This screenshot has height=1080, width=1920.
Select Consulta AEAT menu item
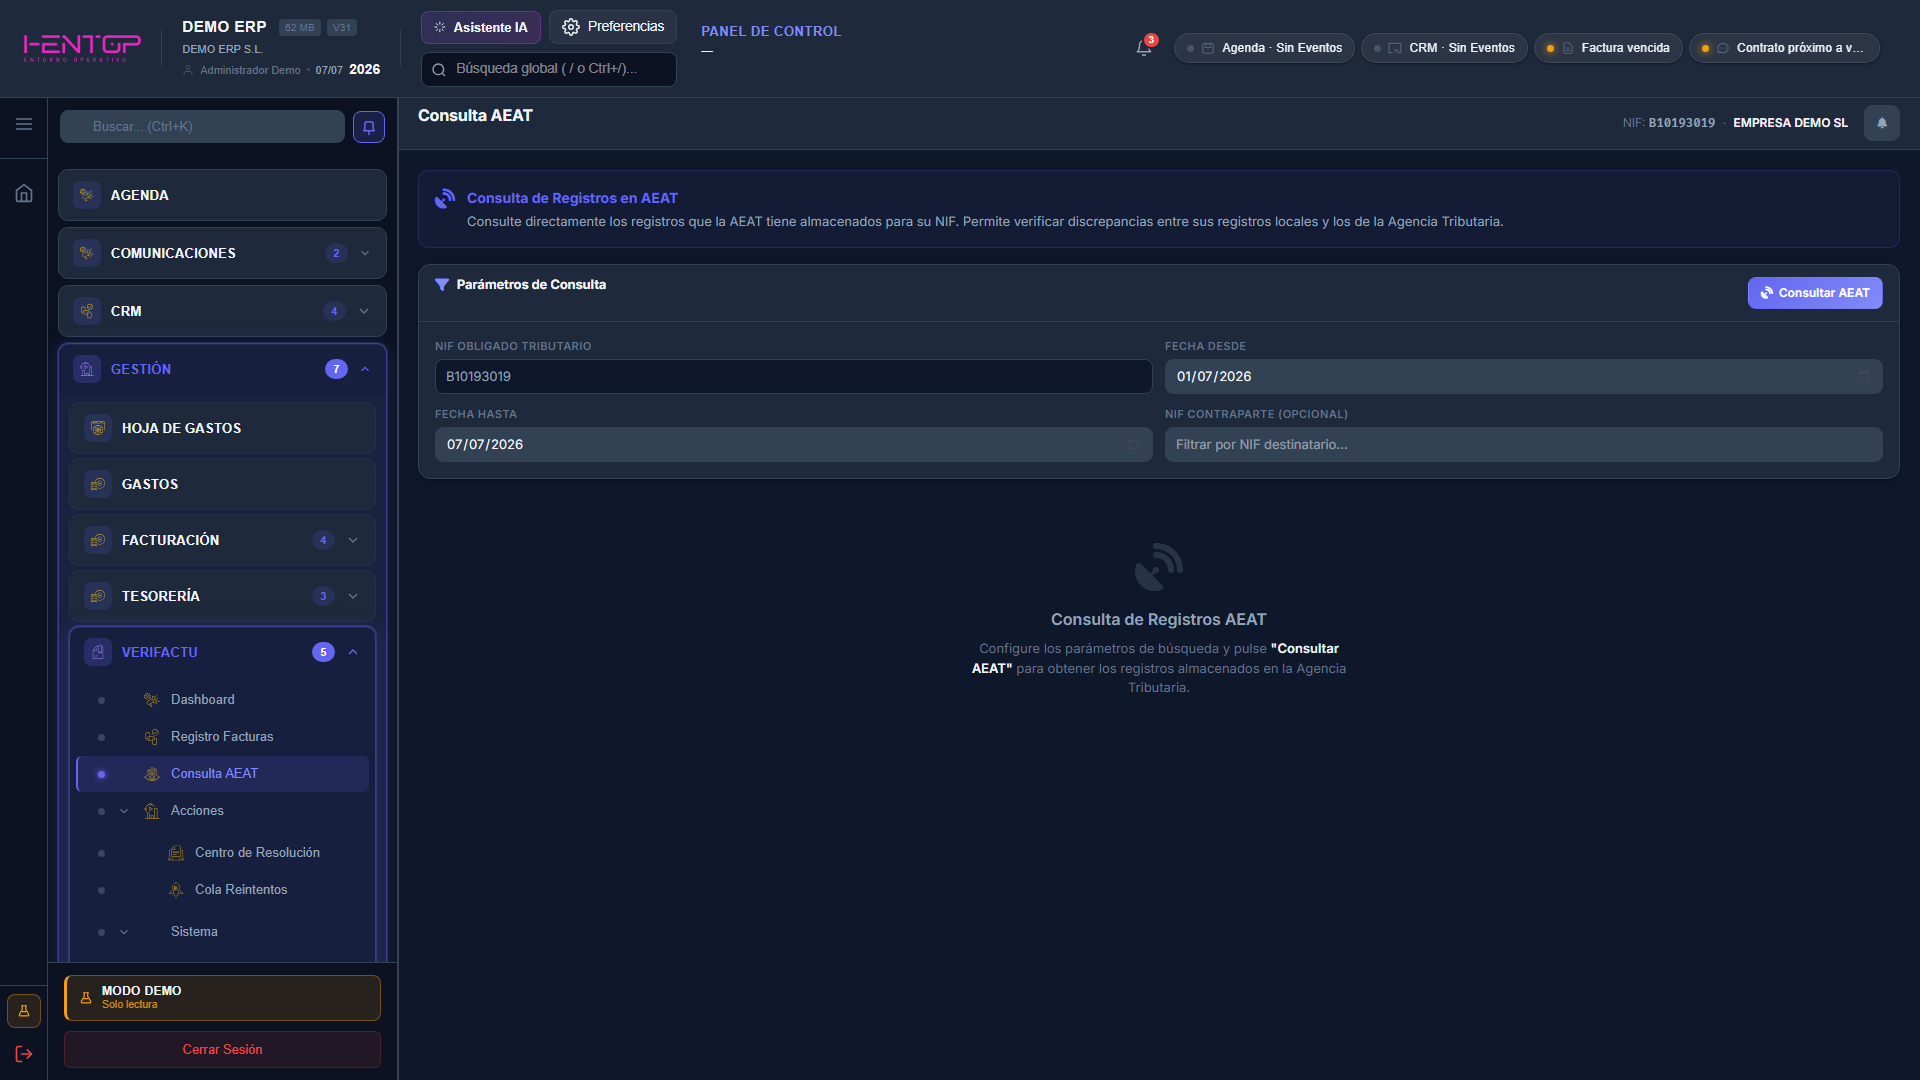pyautogui.click(x=222, y=774)
